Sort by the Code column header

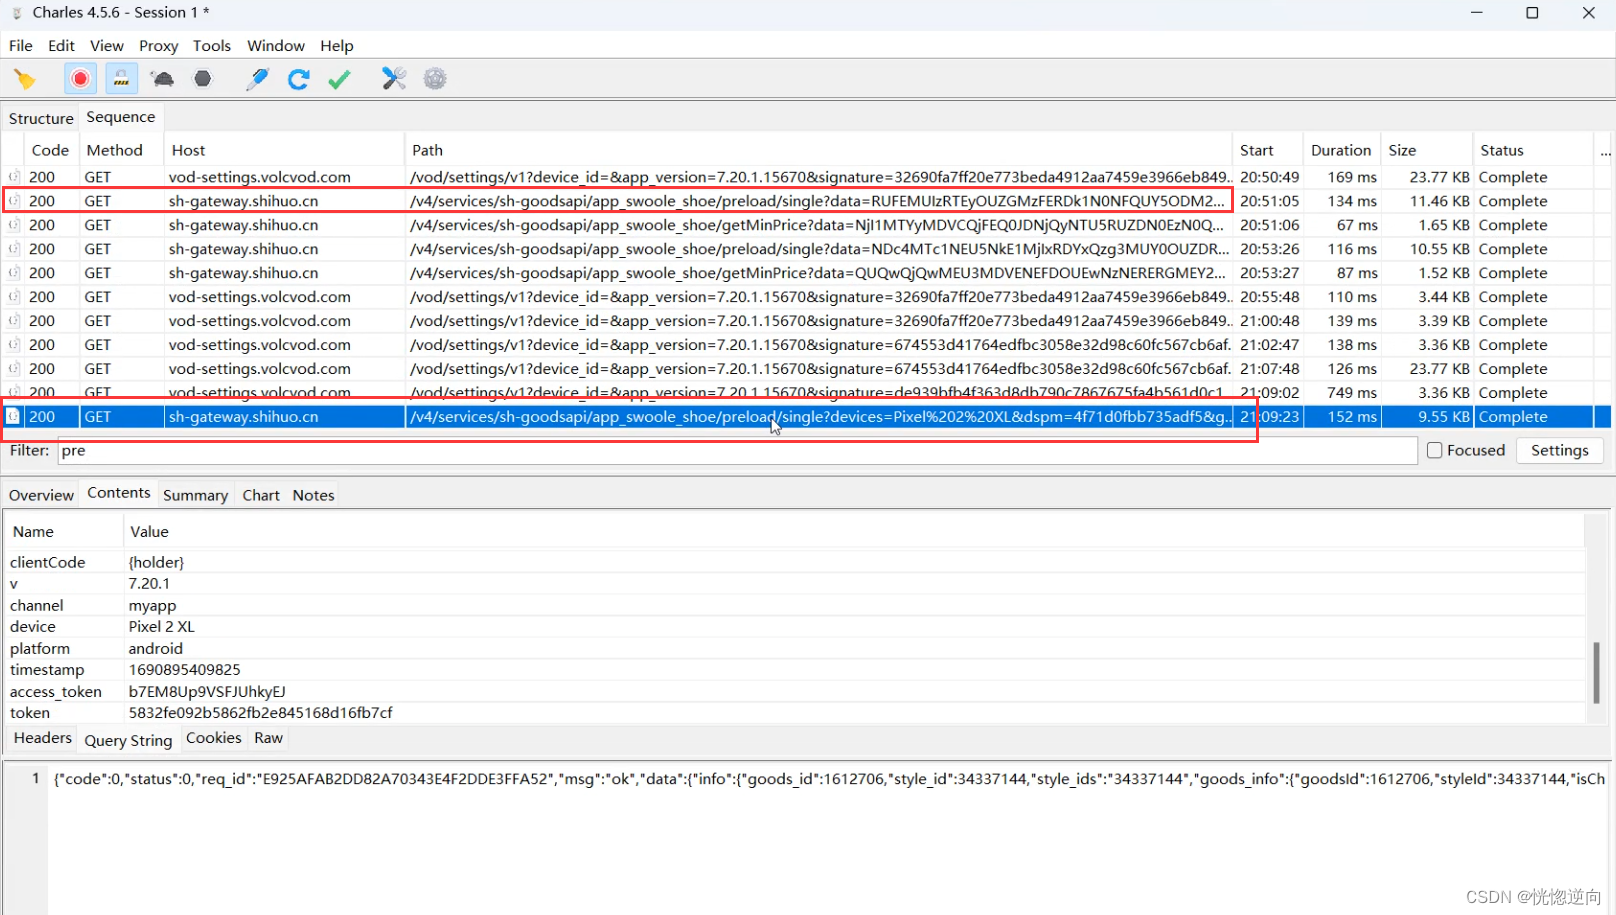tap(50, 150)
